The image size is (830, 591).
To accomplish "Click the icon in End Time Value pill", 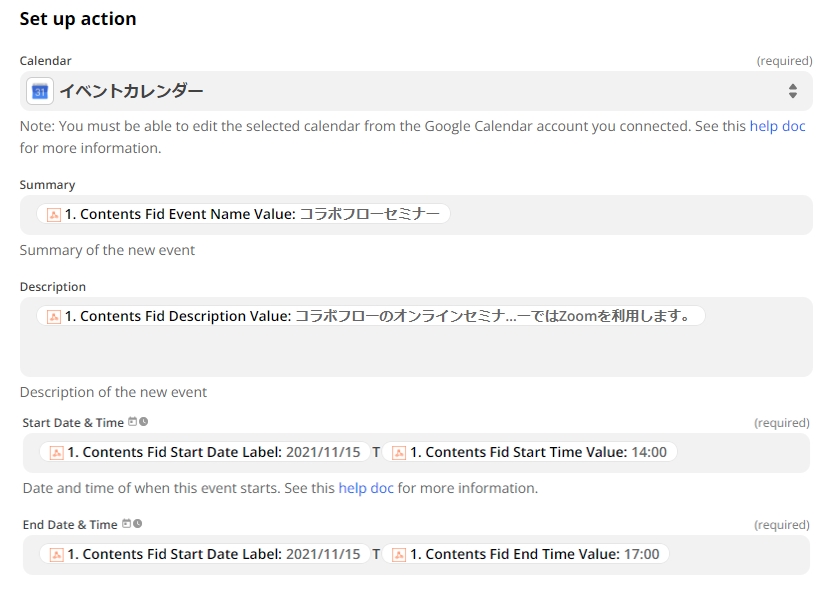I will pyautogui.click(x=399, y=555).
